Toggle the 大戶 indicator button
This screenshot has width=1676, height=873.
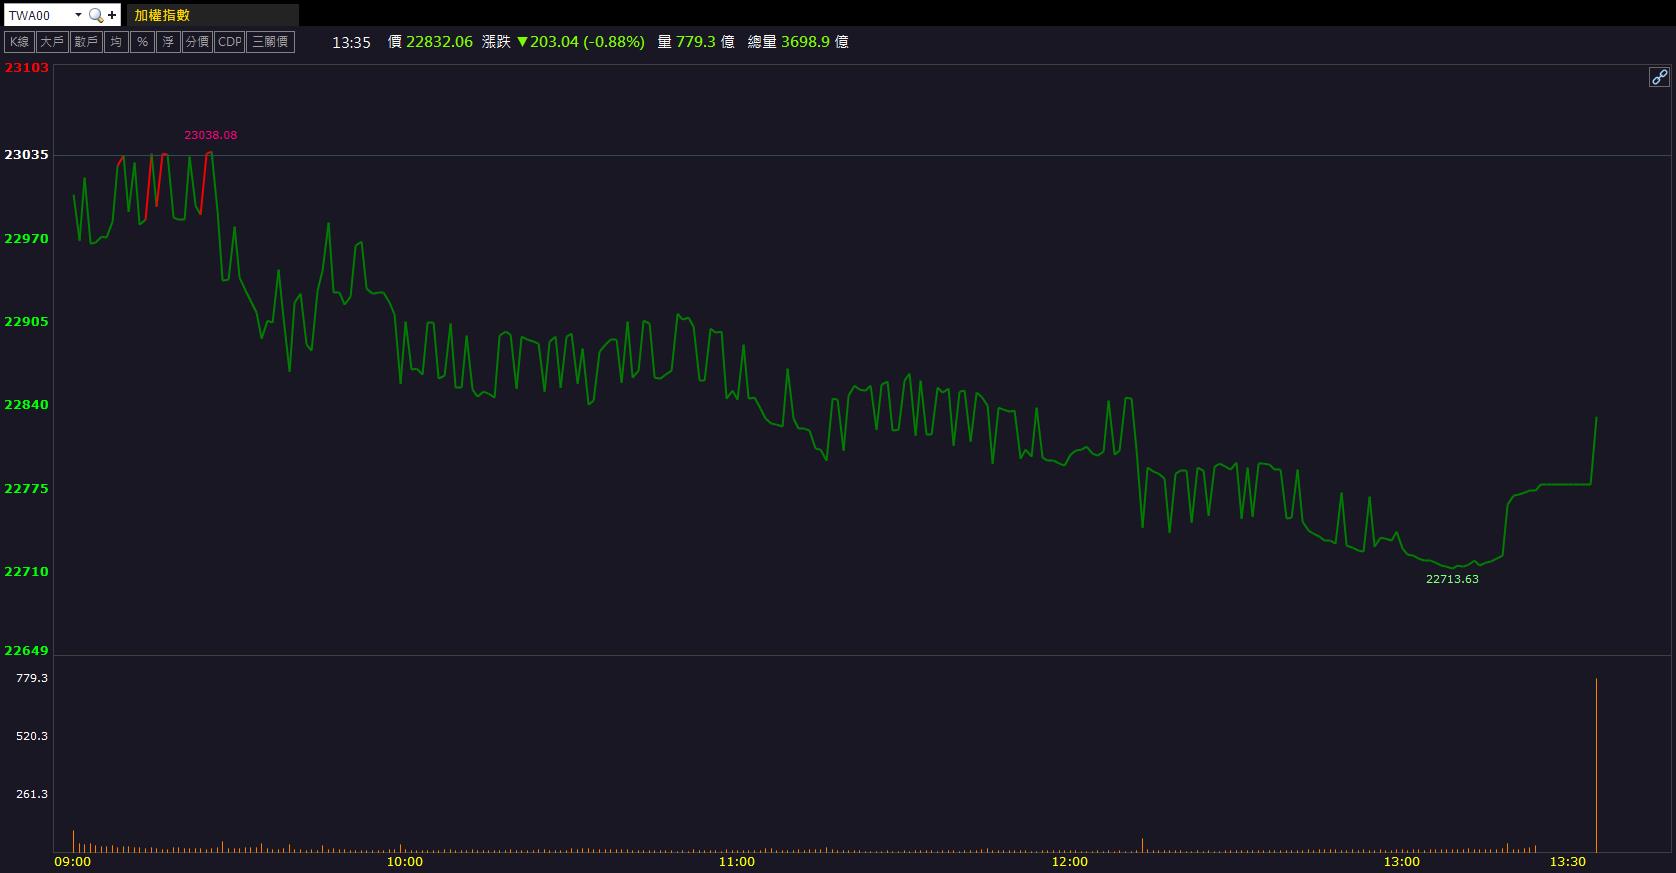point(52,42)
